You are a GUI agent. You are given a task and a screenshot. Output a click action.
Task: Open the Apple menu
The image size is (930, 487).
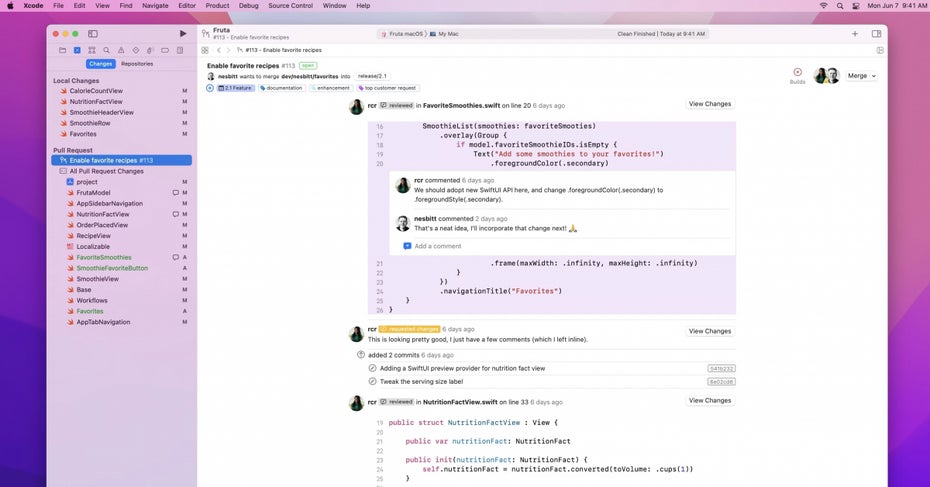click(x=10, y=5)
